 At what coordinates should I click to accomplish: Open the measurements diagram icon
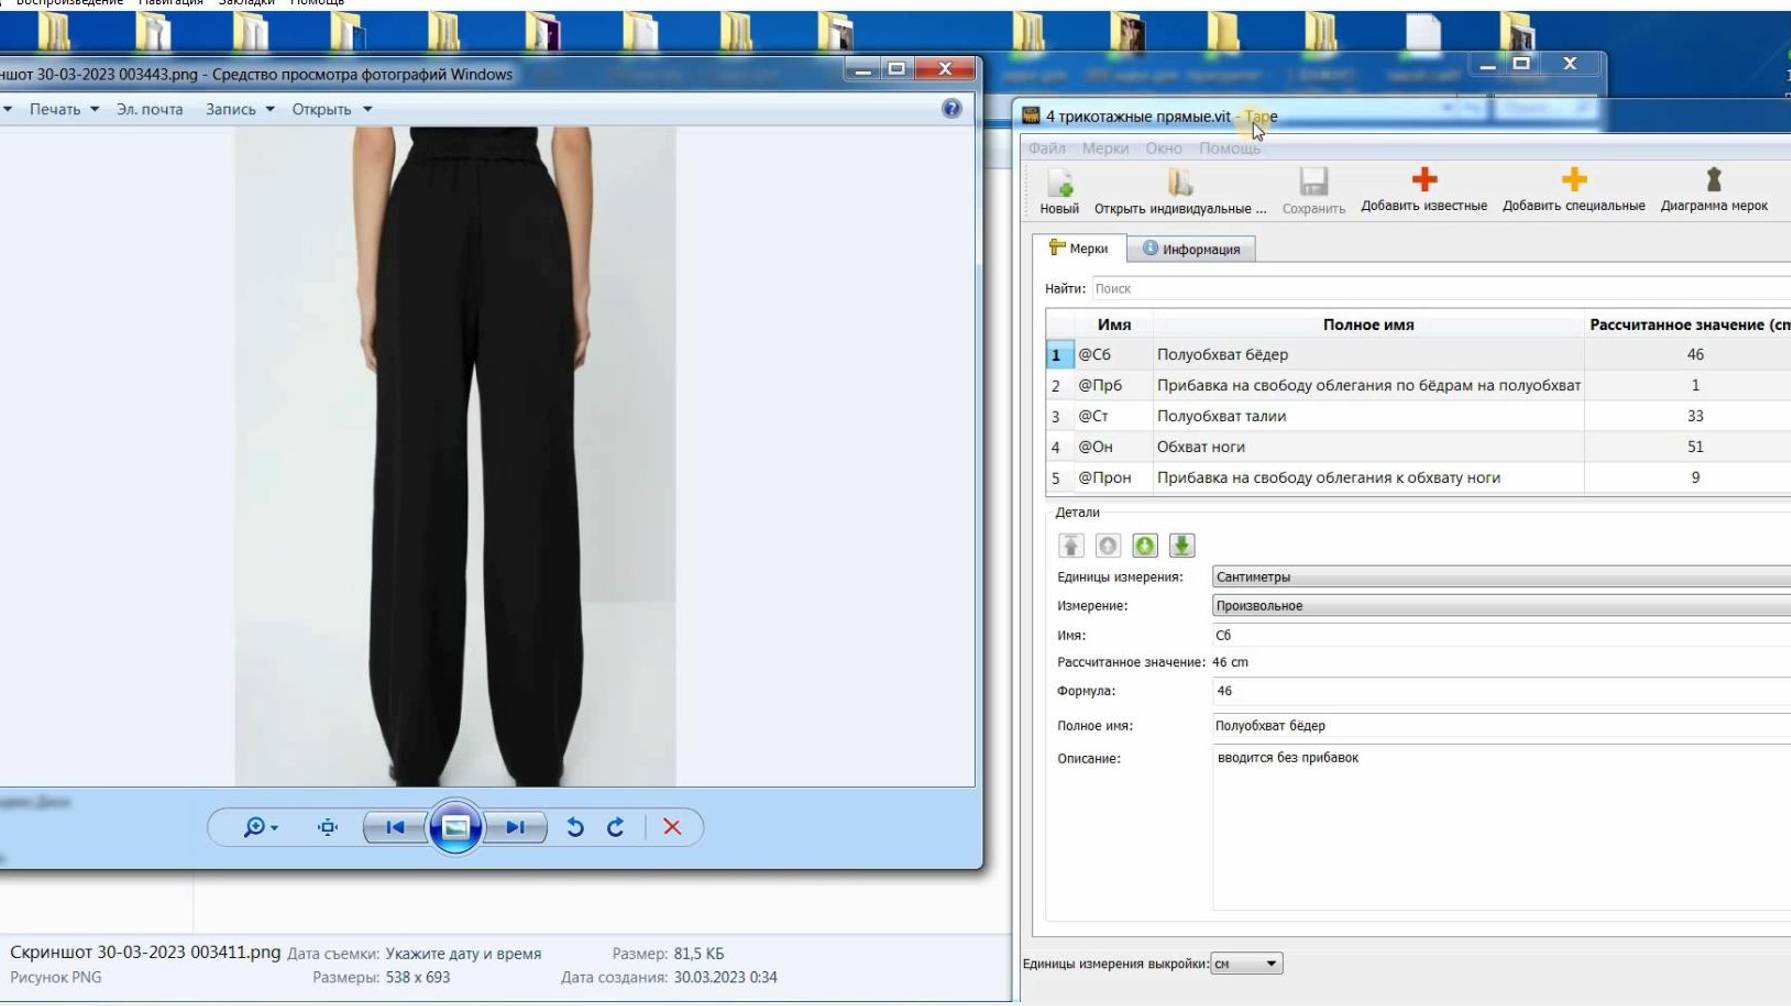click(1713, 180)
